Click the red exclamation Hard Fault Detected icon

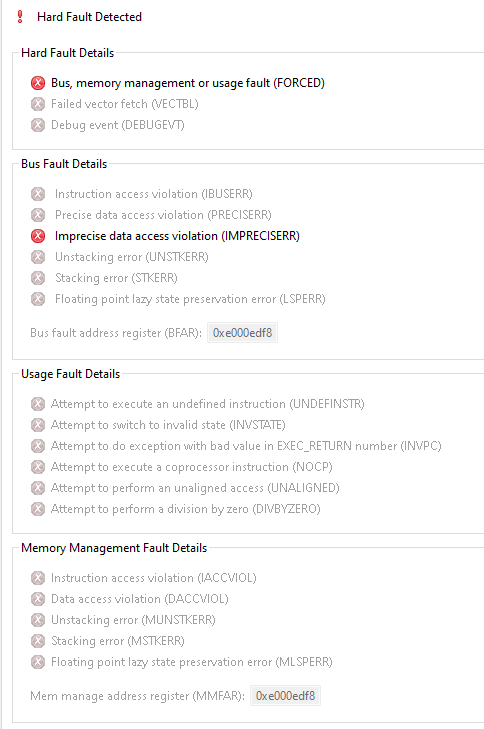[x=20, y=17]
